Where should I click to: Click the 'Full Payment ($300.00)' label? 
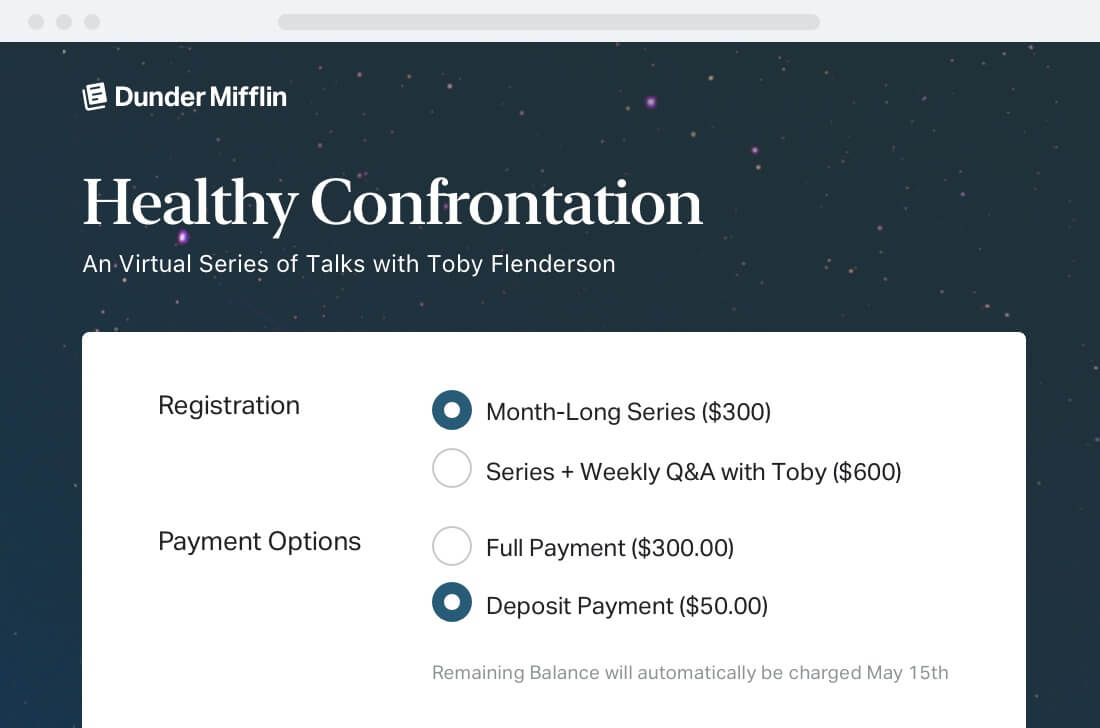(609, 548)
